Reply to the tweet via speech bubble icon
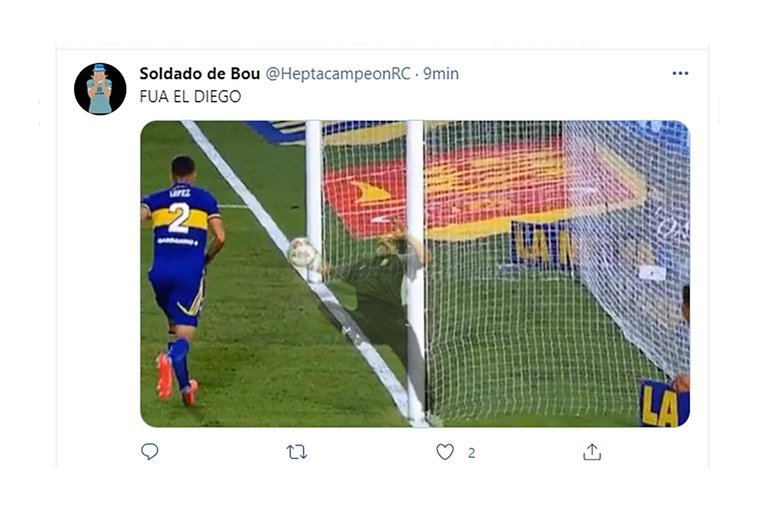The width and height of the screenshot is (768, 512). (x=149, y=451)
